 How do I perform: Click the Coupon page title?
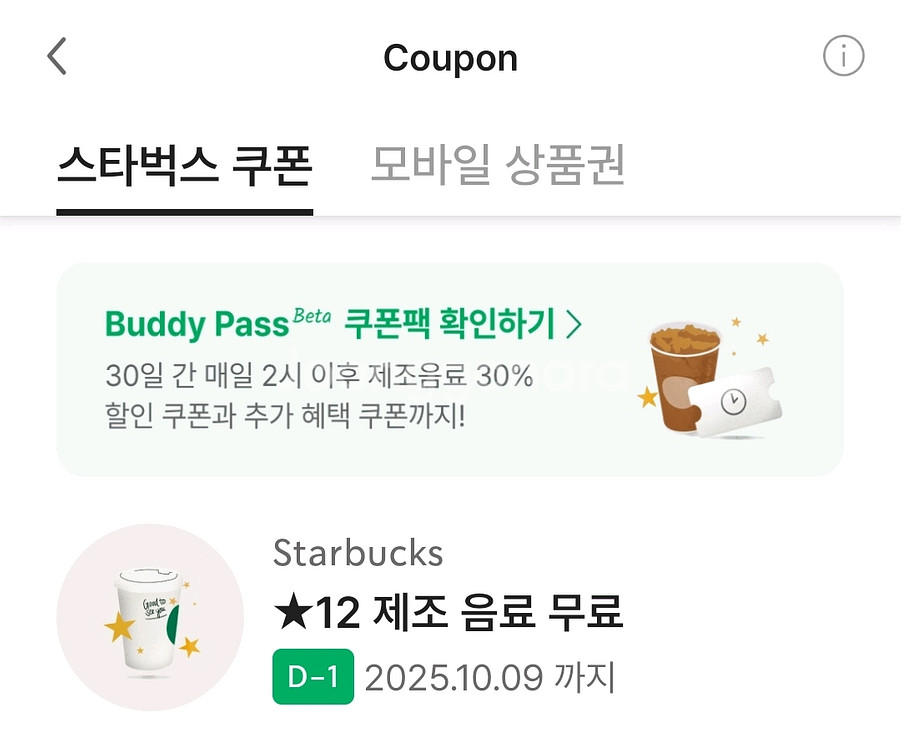tap(450, 58)
